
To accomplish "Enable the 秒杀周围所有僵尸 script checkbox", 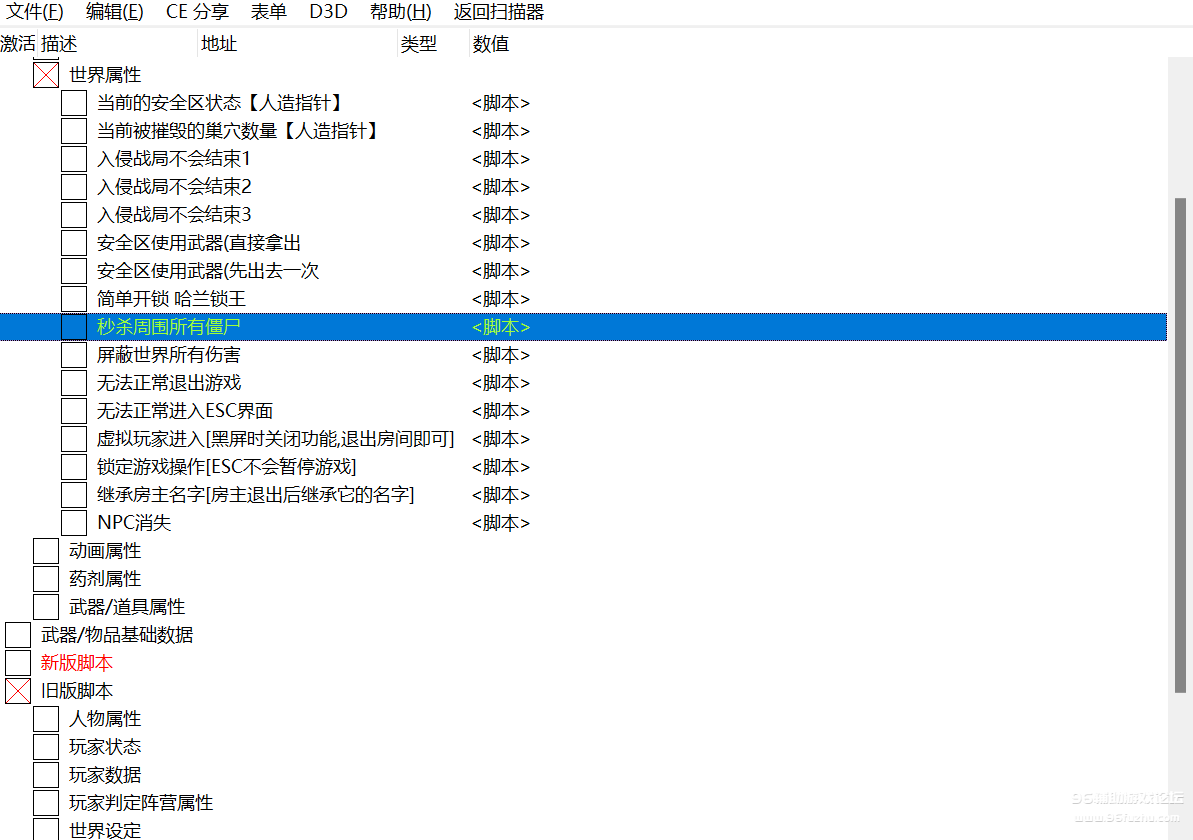I will 74,327.
